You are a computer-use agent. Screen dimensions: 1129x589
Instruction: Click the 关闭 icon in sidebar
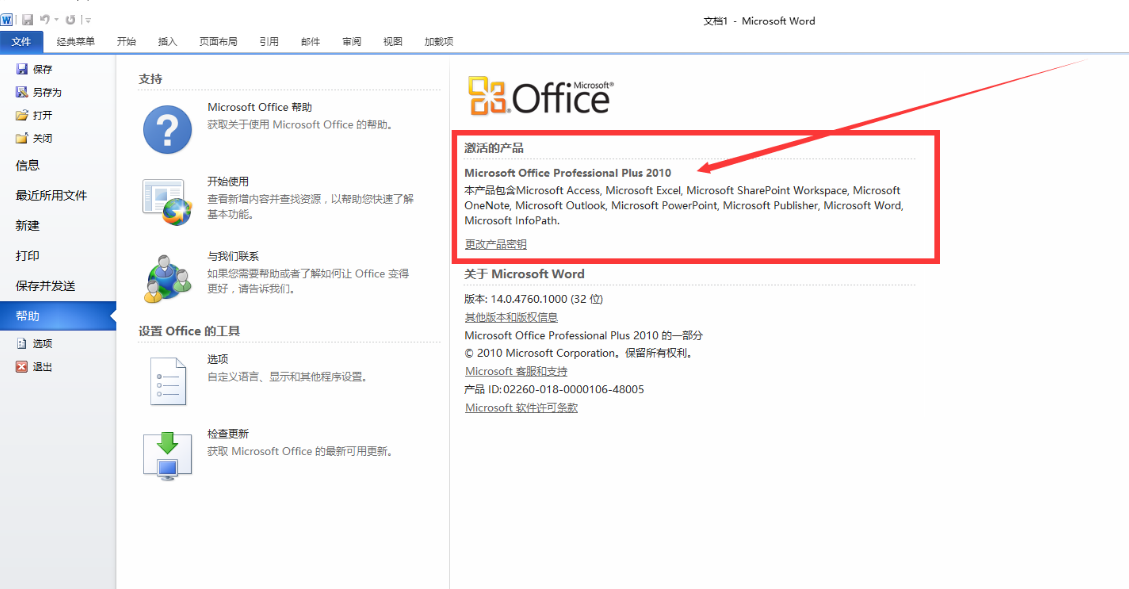click(22, 138)
